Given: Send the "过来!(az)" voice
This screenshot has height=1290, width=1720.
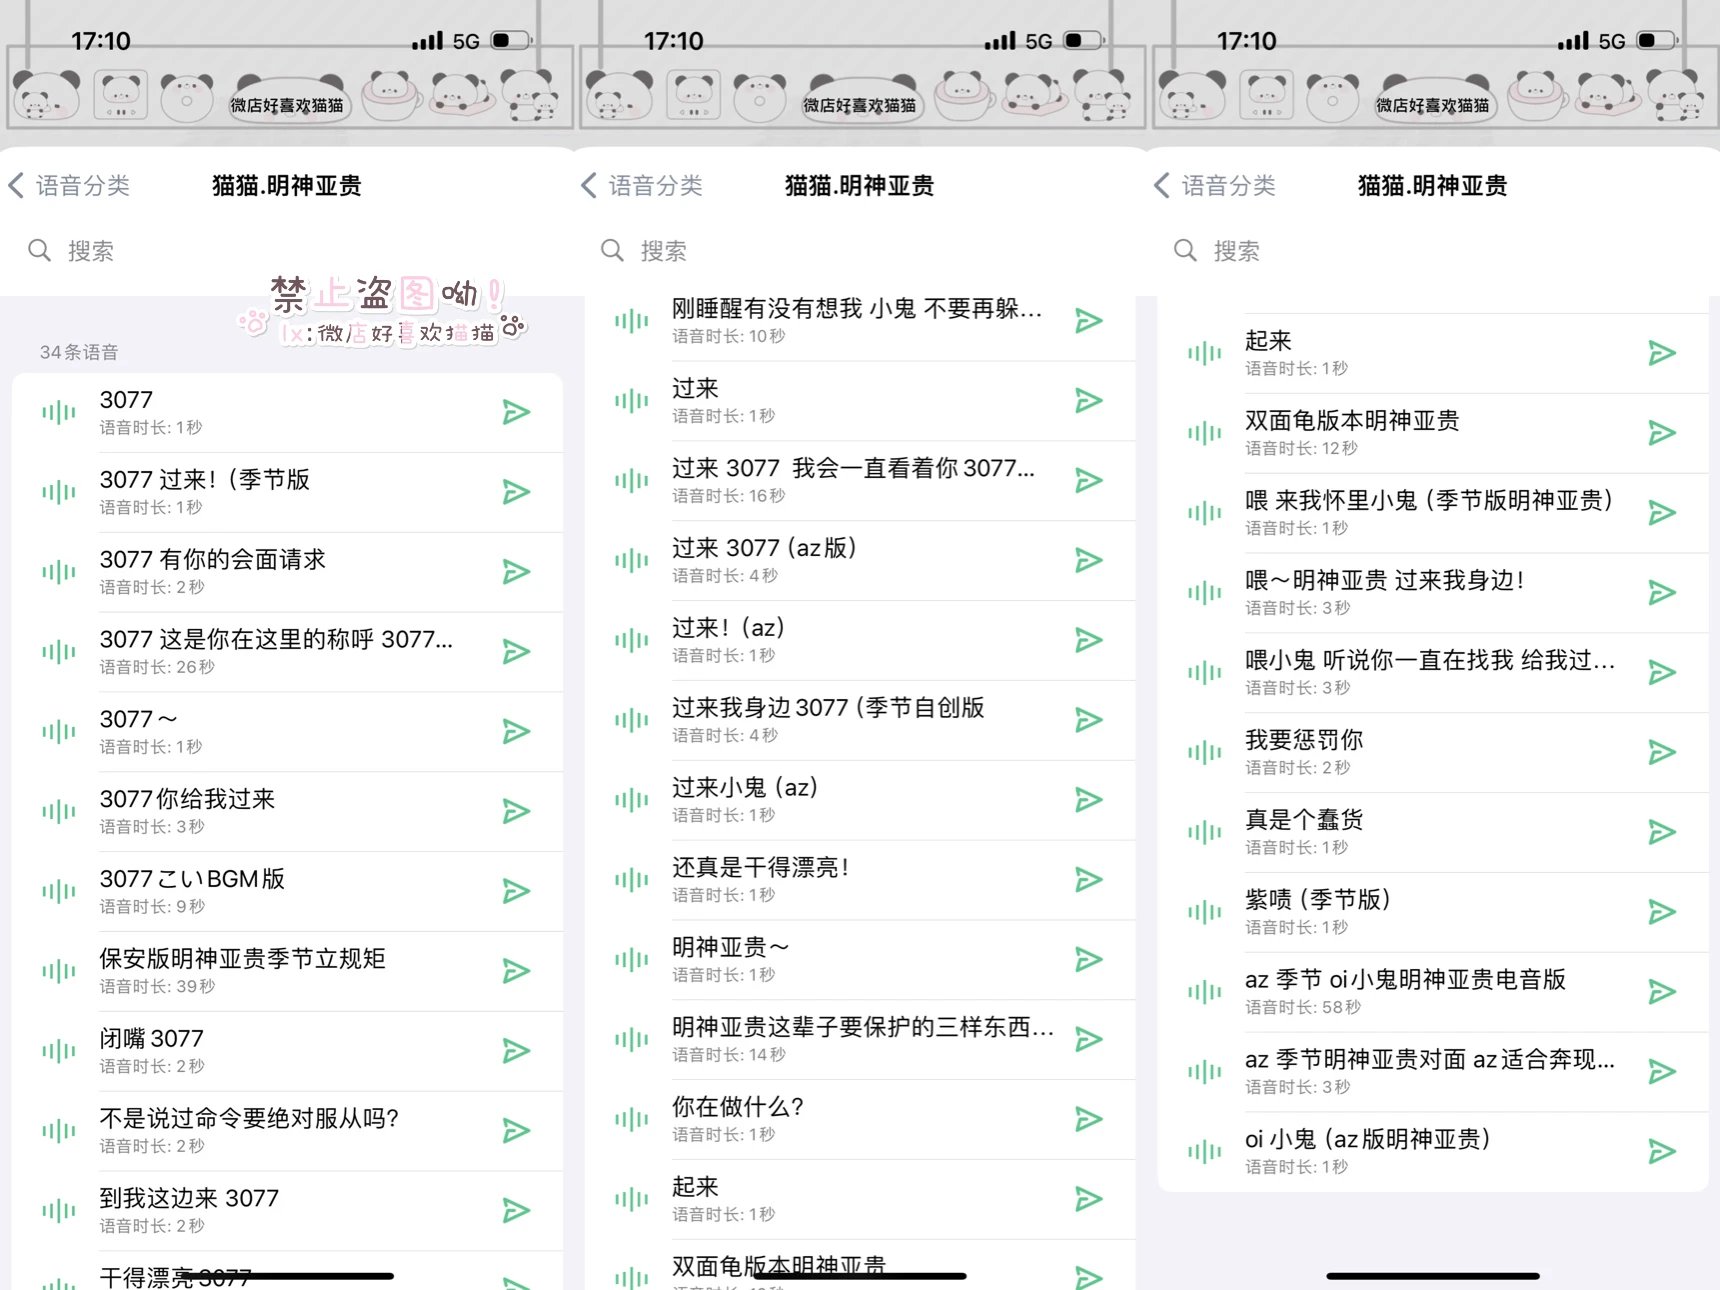Looking at the screenshot, I should (x=1088, y=640).
